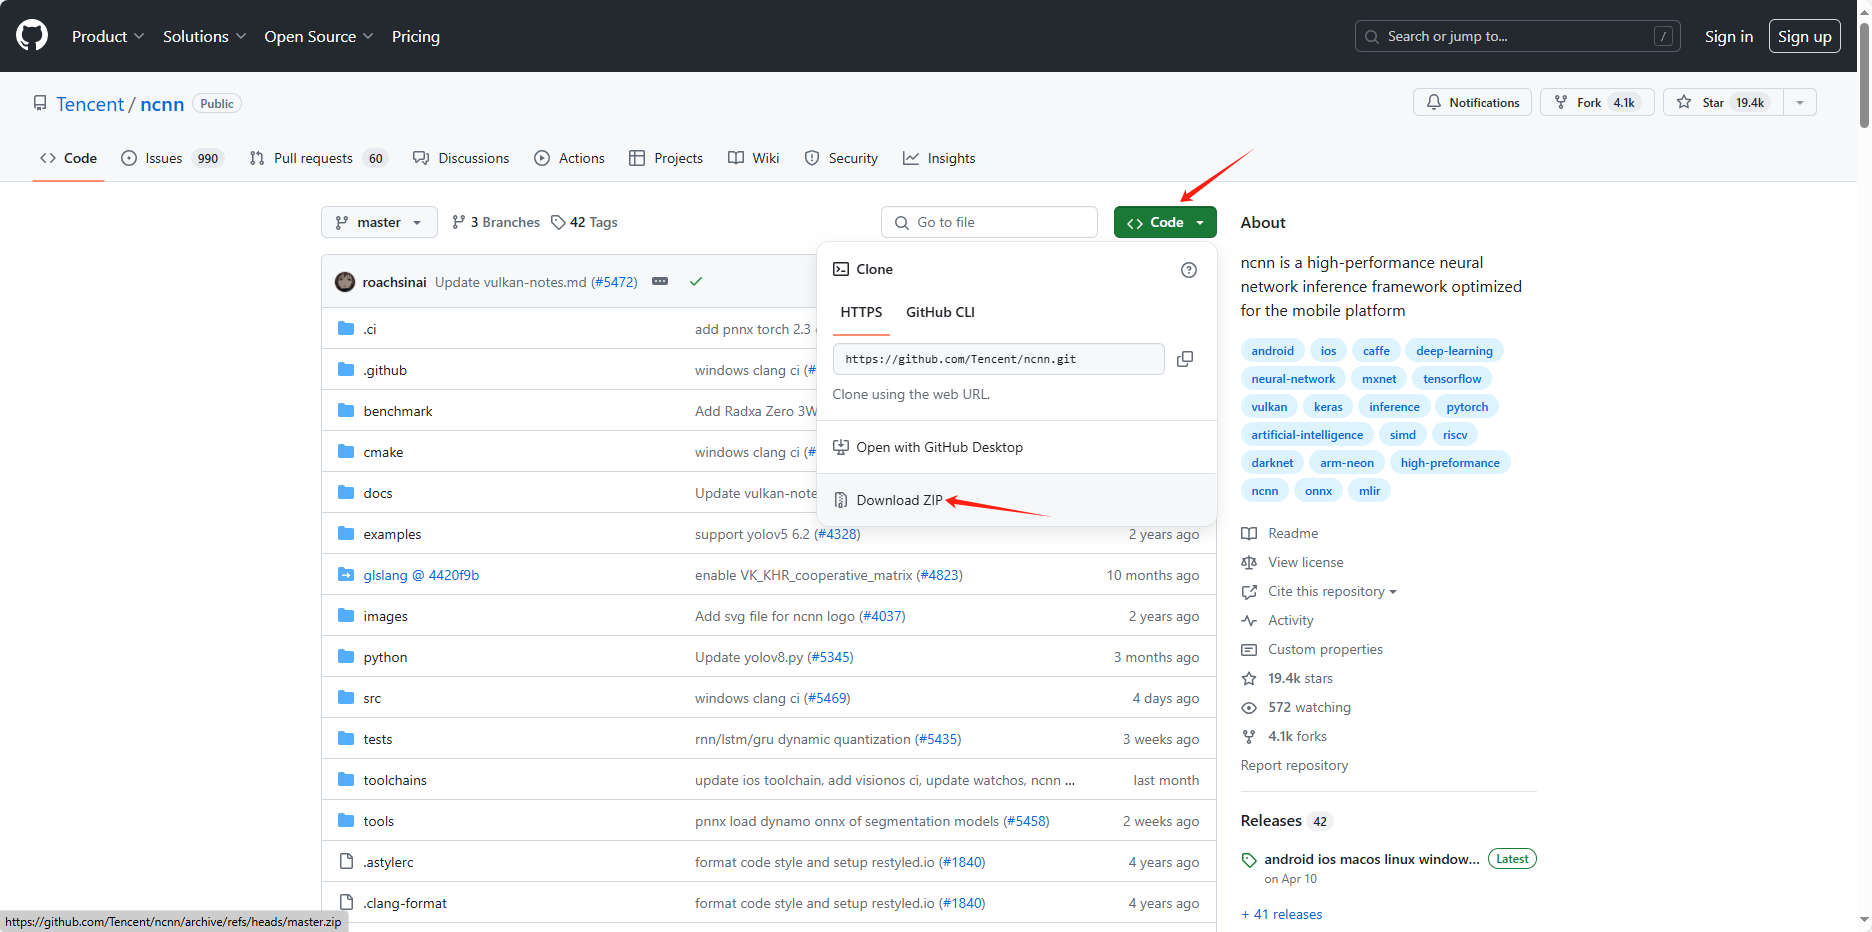Open the latest release android ios macos
Image resolution: width=1872 pixels, height=932 pixels.
point(1372,859)
